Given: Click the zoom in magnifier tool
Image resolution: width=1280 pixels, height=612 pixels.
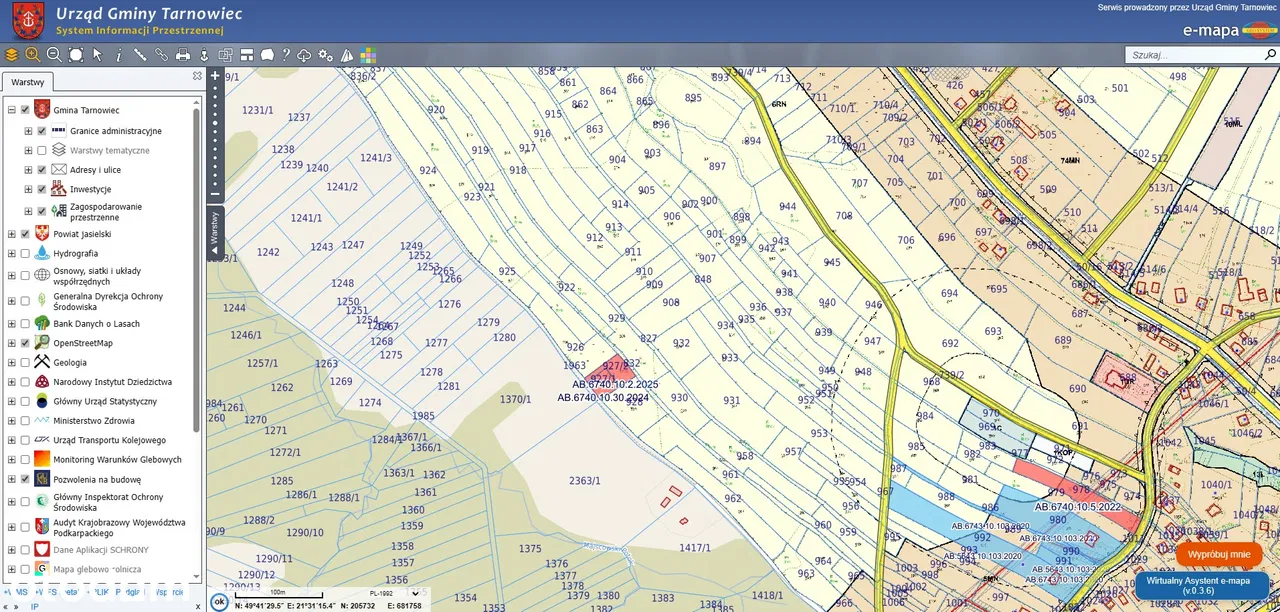Looking at the screenshot, I should click(33, 55).
